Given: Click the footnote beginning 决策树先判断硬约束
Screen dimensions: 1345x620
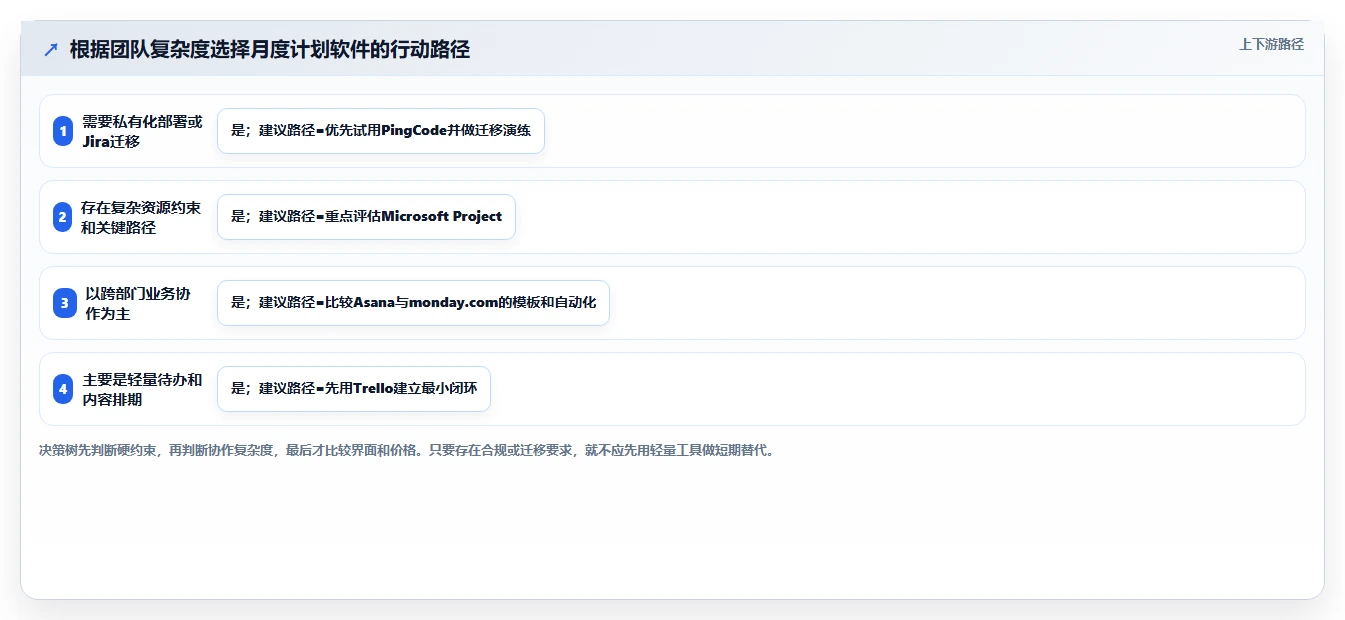Looking at the screenshot, I should click(407, 451).
